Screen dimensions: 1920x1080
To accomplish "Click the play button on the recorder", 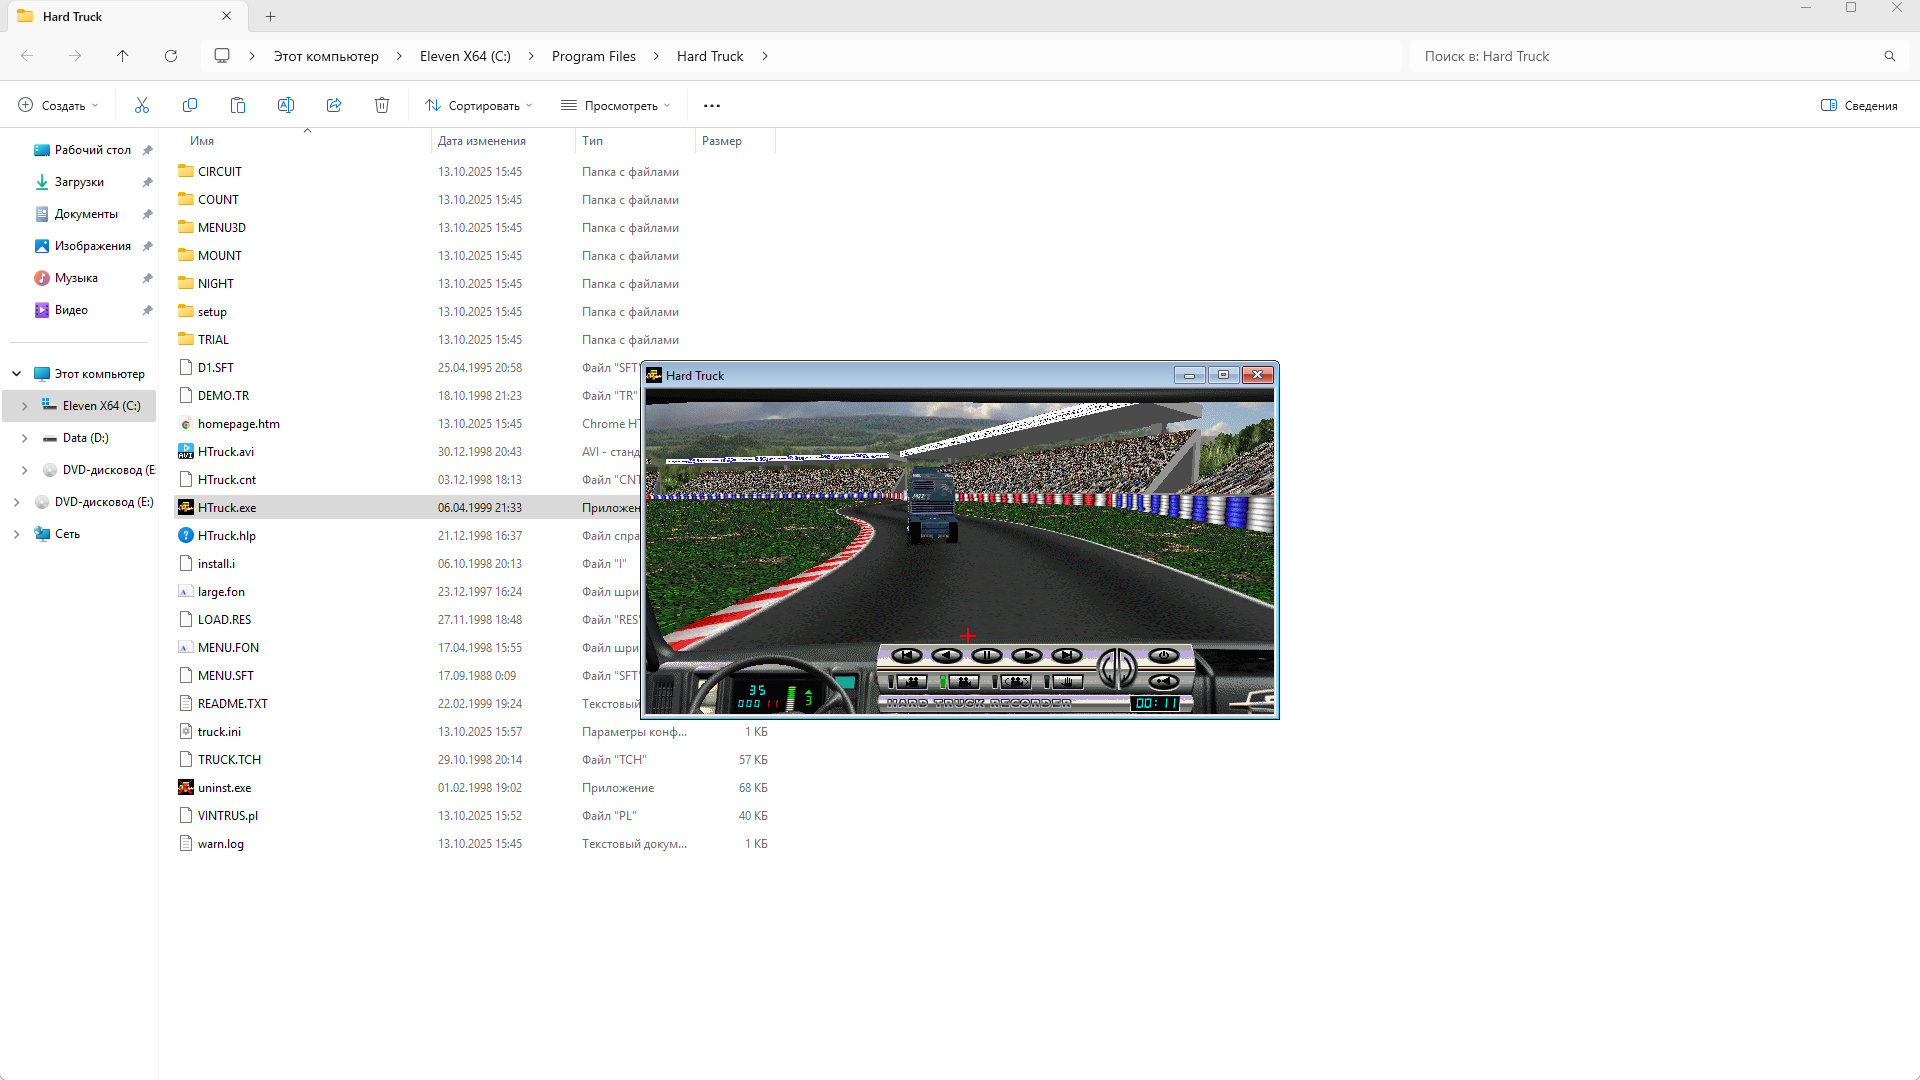I will pyautogui.click(x=1027, y=656).
